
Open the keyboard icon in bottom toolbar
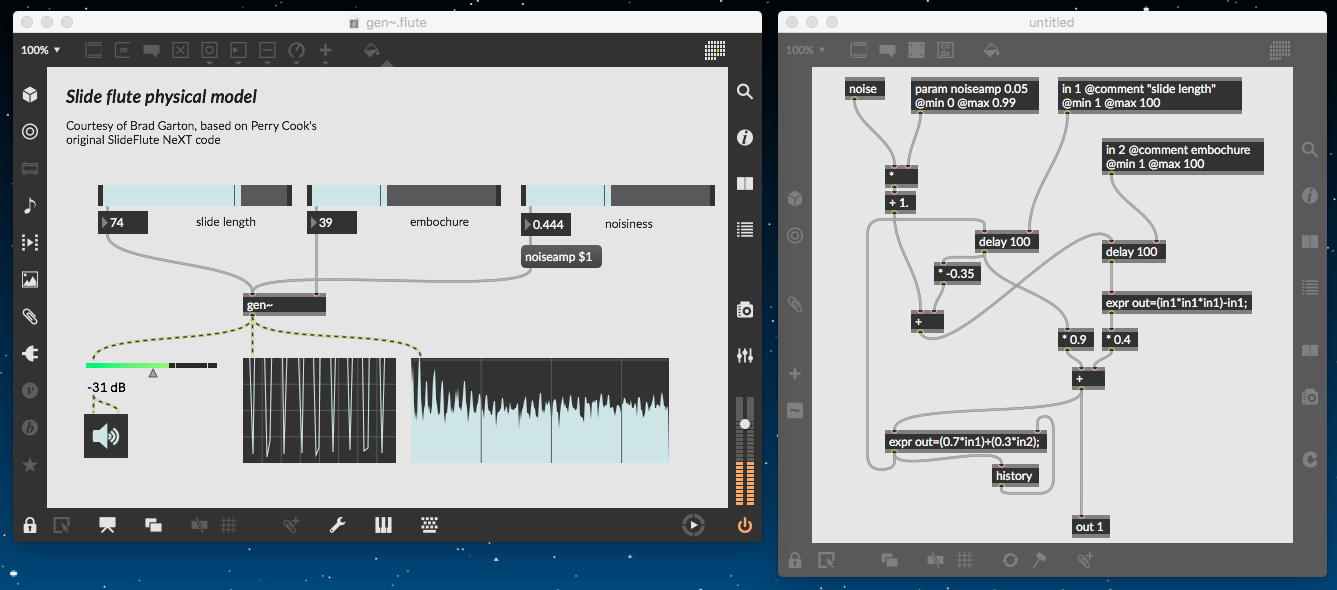(429, 525)
